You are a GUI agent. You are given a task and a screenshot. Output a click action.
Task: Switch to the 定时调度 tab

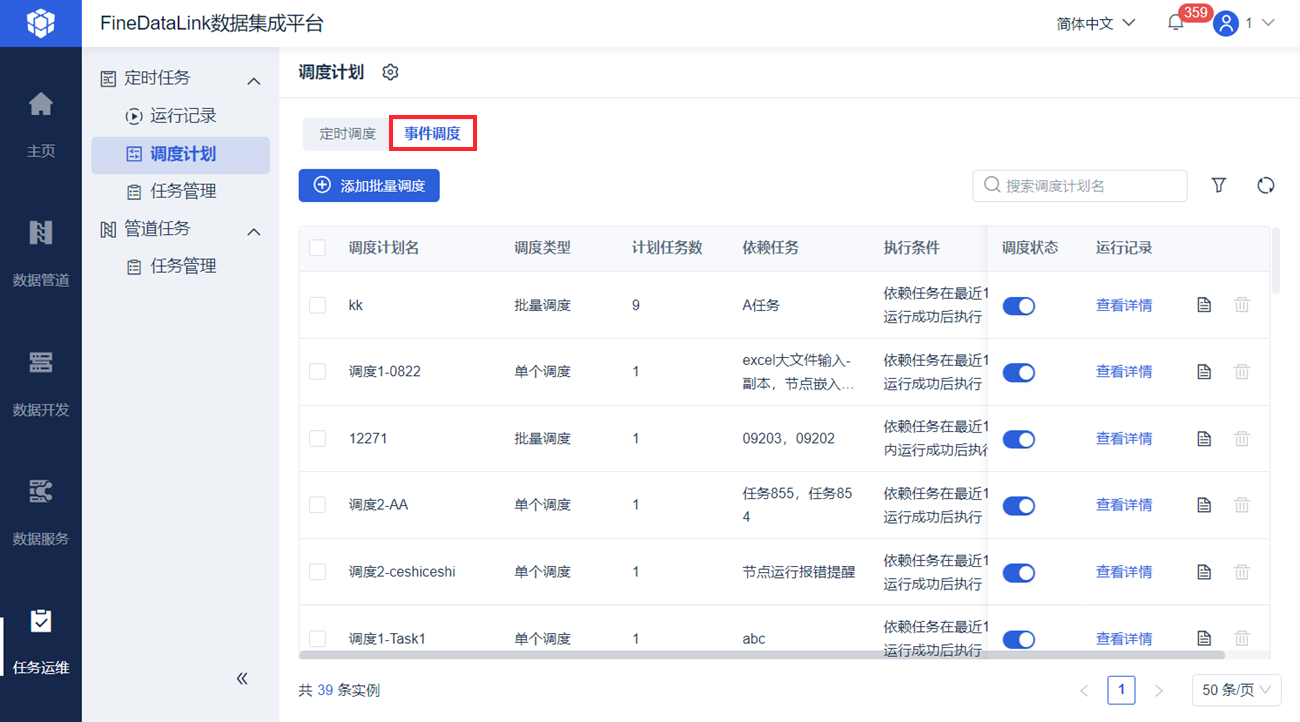pyautogui.click(x=347, y=133)
